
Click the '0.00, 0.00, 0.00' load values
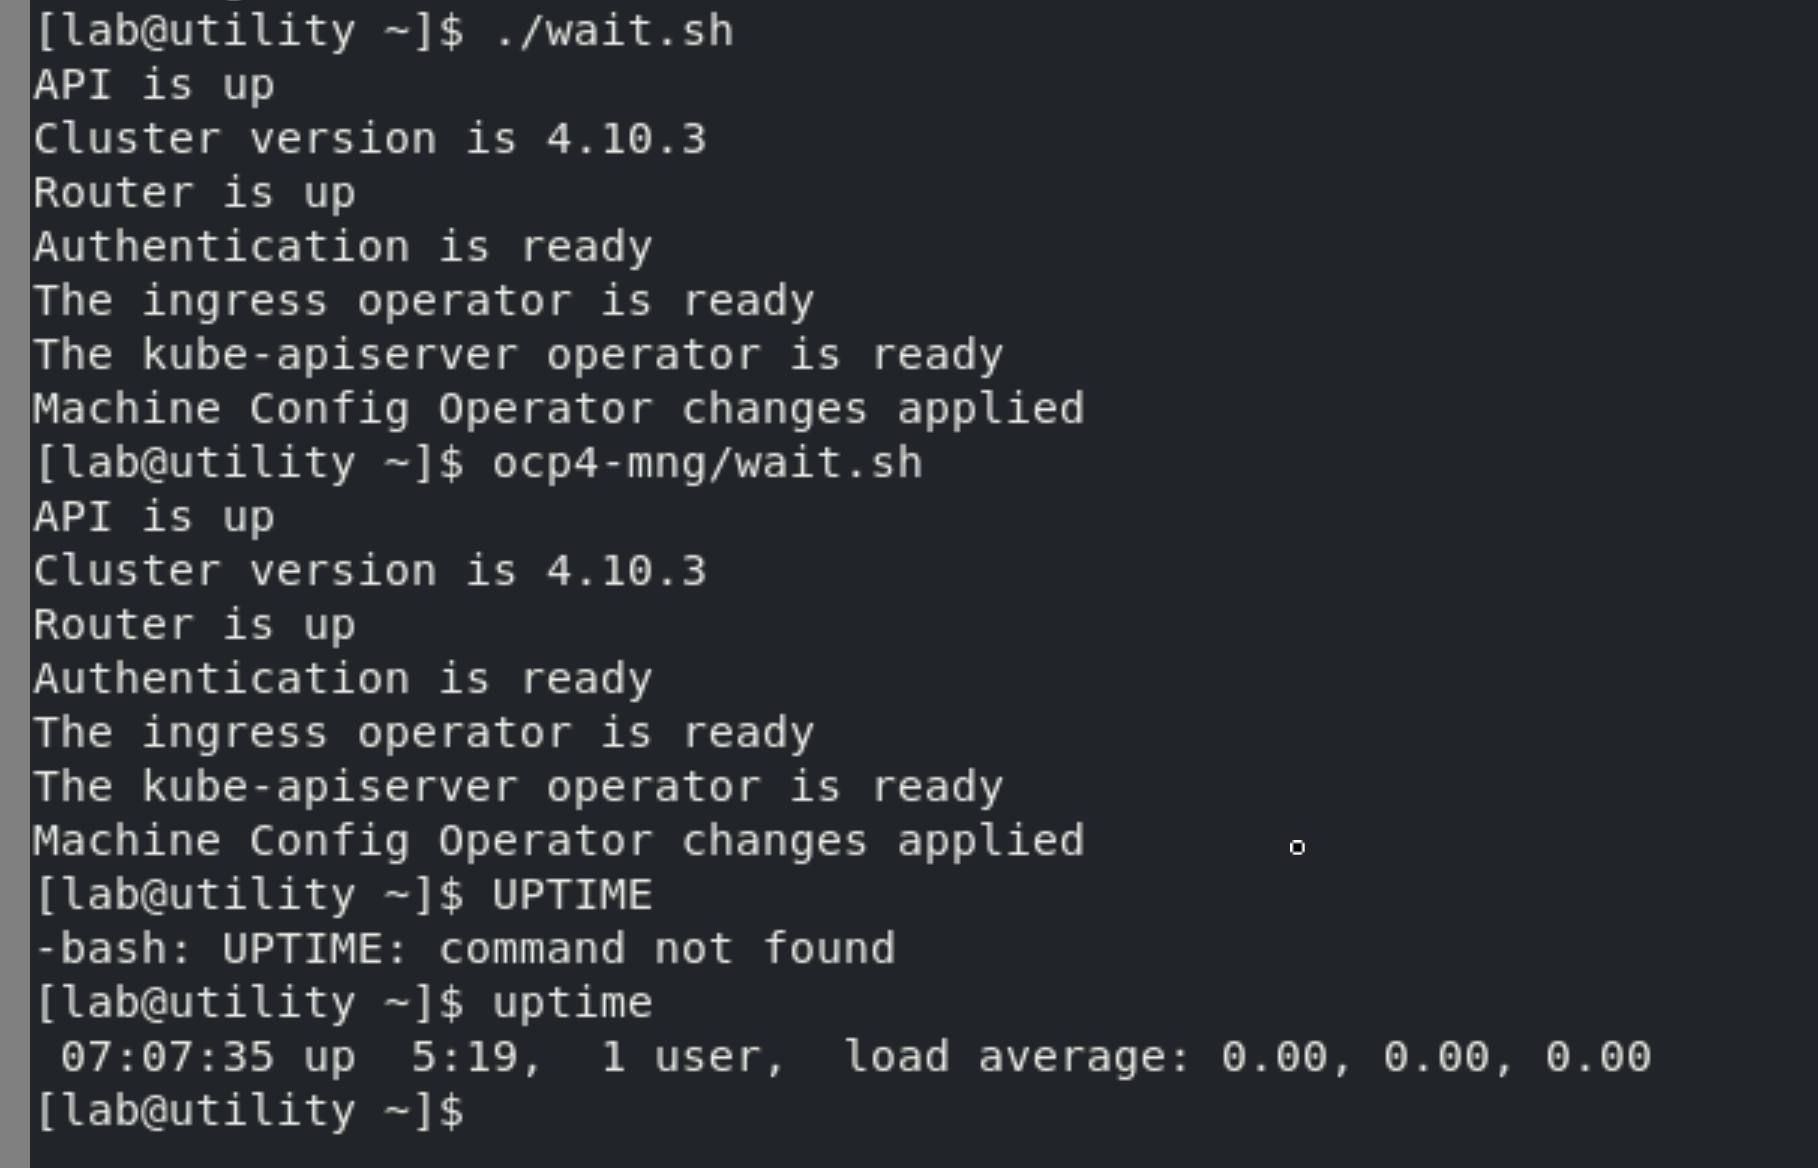[x=1435, y=1057]
